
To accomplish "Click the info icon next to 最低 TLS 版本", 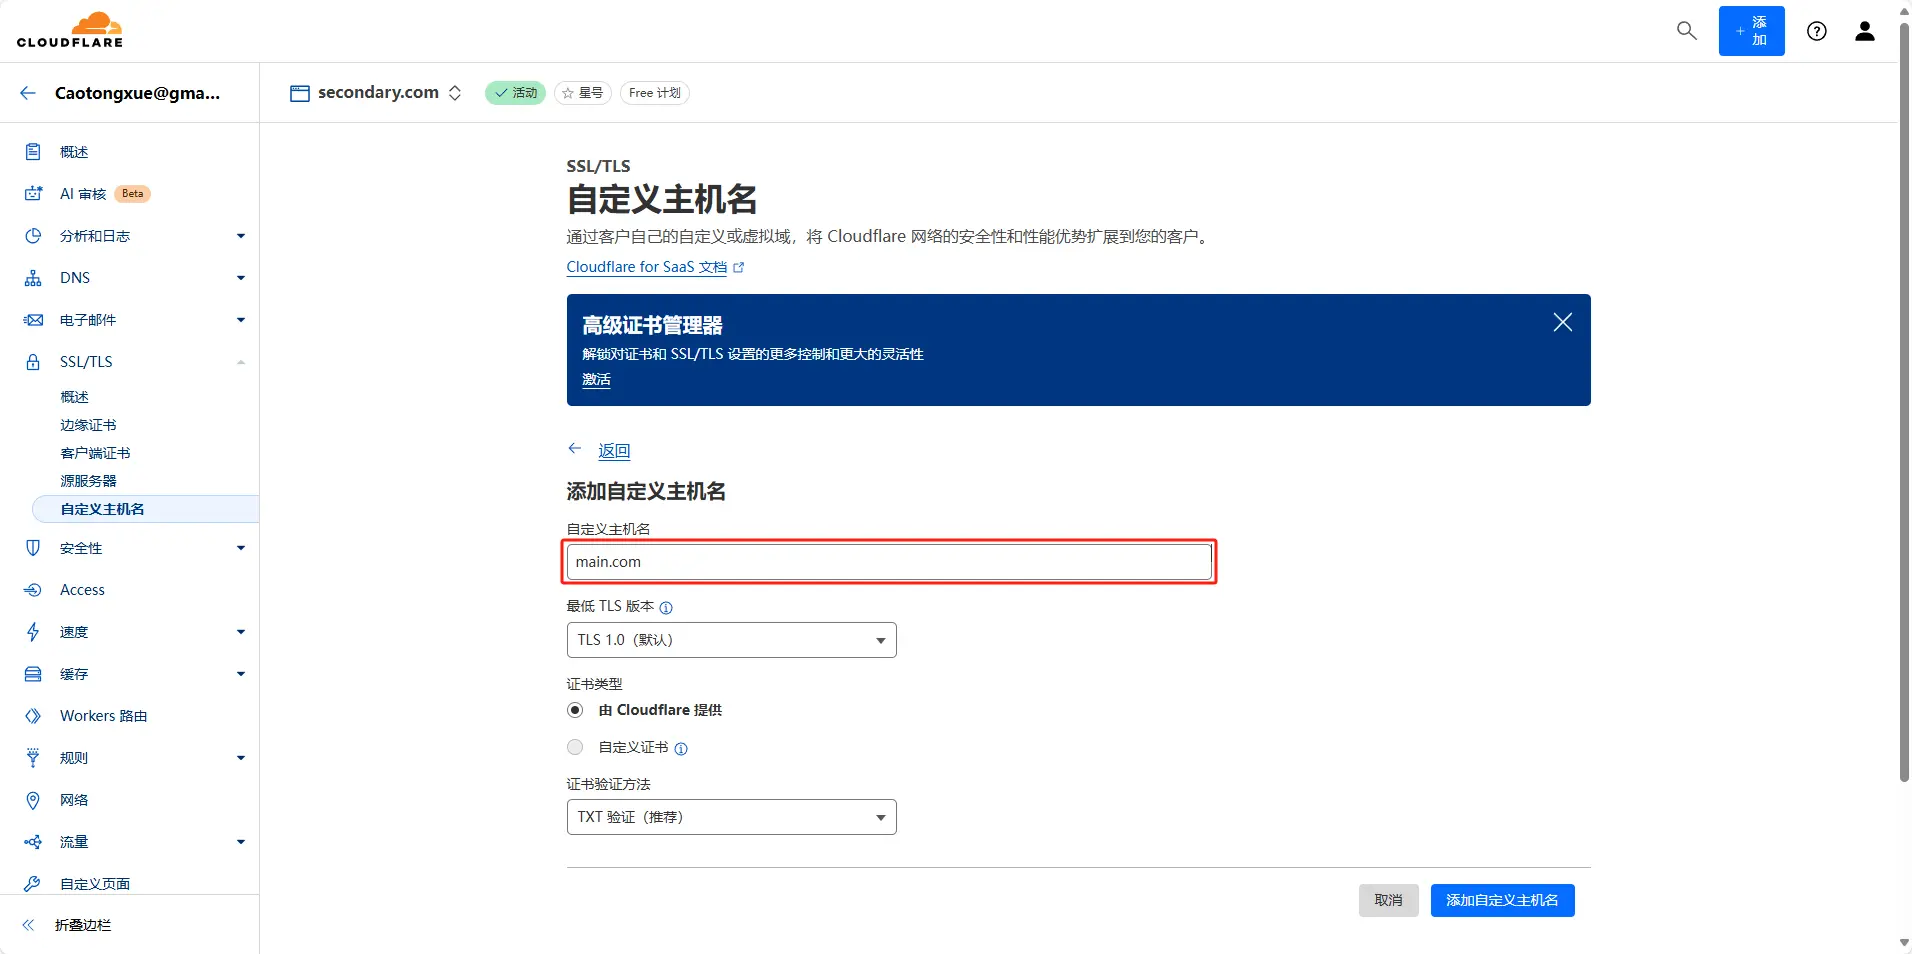I will click(x=666, y=608).
